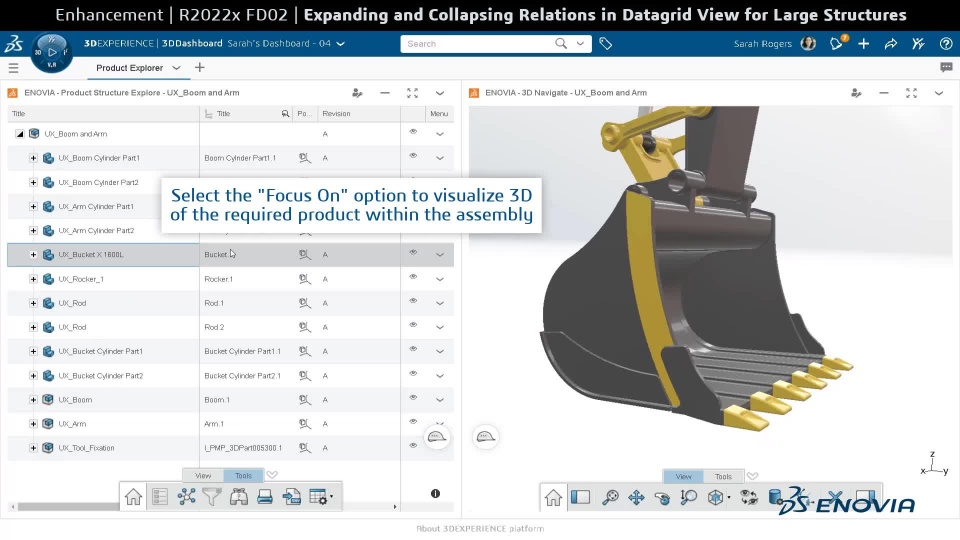Click the share arrow icon in top bar
Screen dimensions: 960x540
tap(891, 43)
